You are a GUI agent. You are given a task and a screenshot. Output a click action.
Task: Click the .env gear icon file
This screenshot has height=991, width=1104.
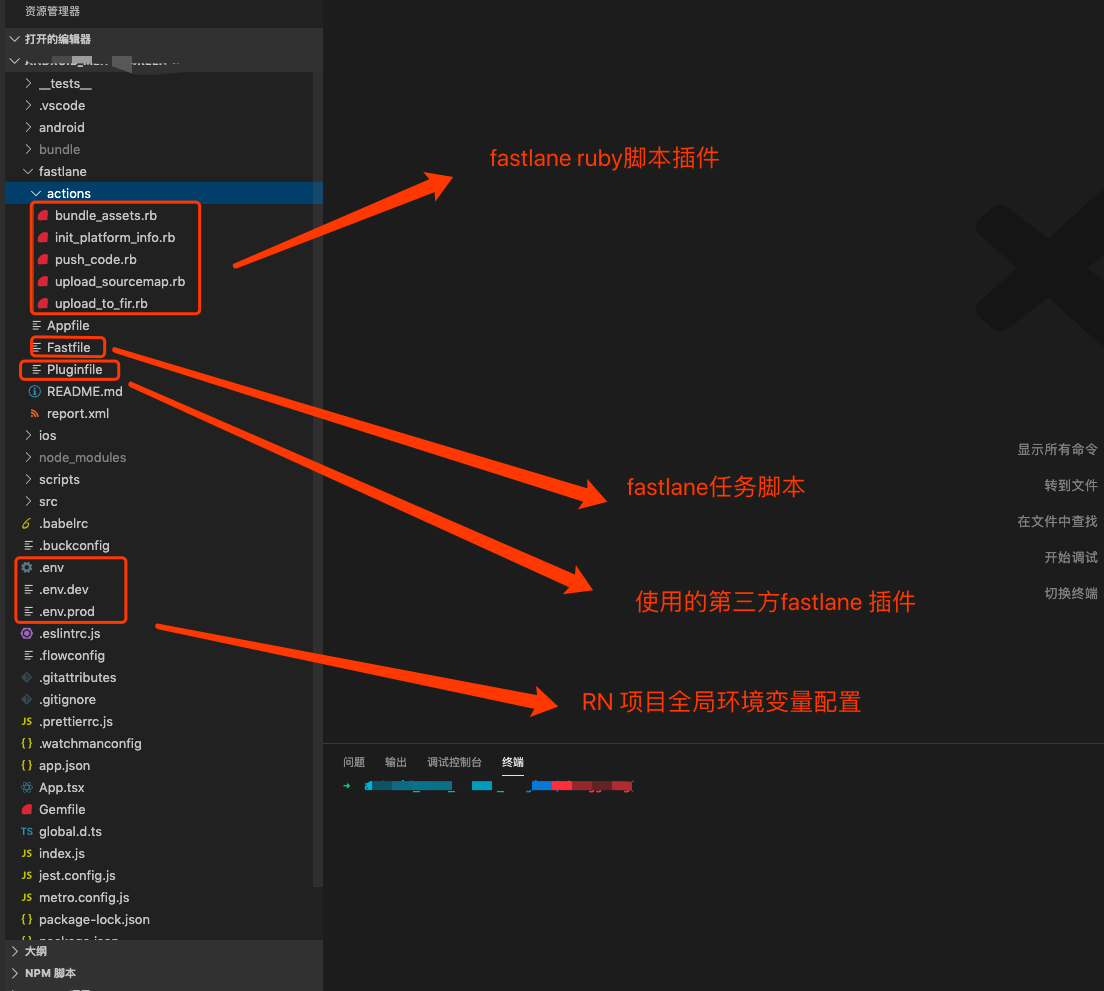pyautogui.click(x=27, y=567)
